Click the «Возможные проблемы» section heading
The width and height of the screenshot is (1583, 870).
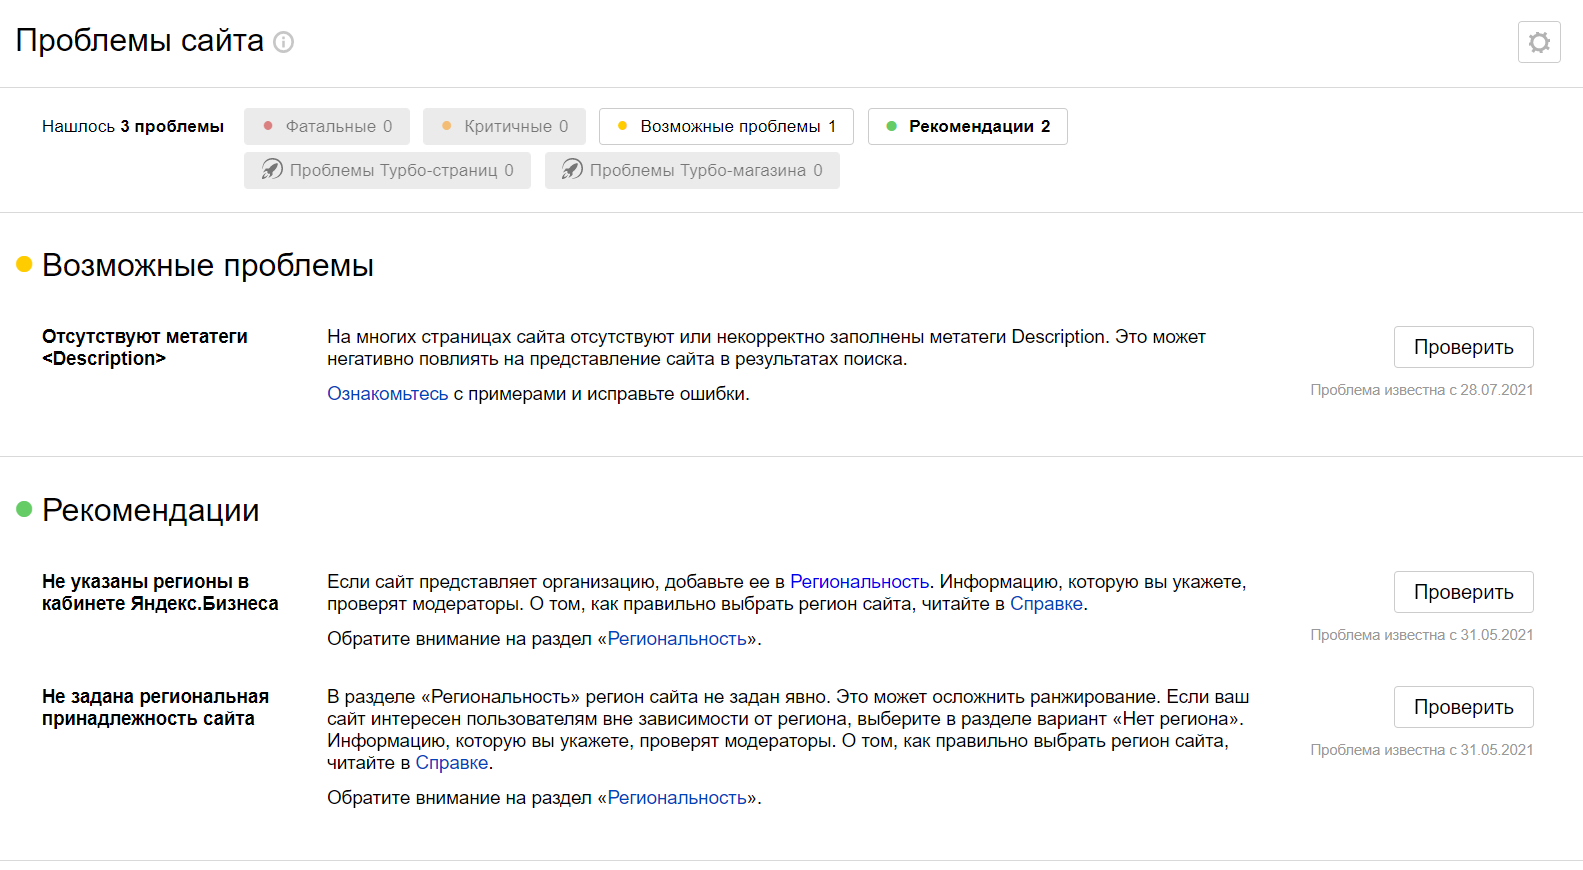[x=208, y=266]
